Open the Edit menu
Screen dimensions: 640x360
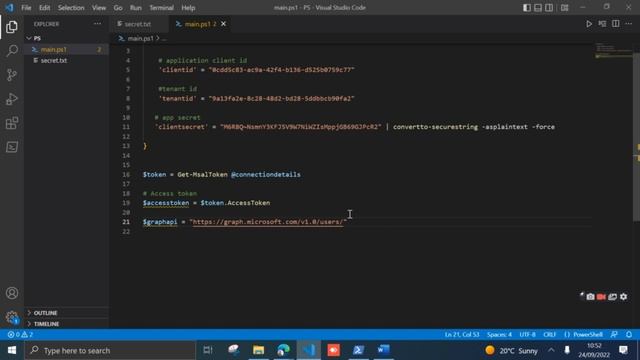point(44,8)
